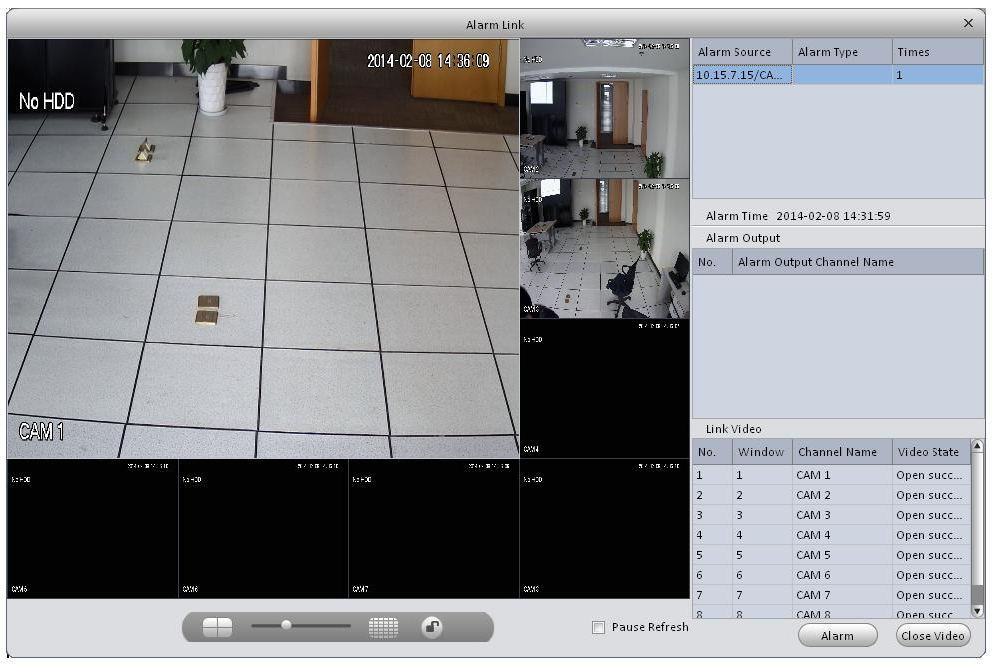Click the window split slider handle
The width and height of the screenshot is (992, 667).
(x=286, y=625)
